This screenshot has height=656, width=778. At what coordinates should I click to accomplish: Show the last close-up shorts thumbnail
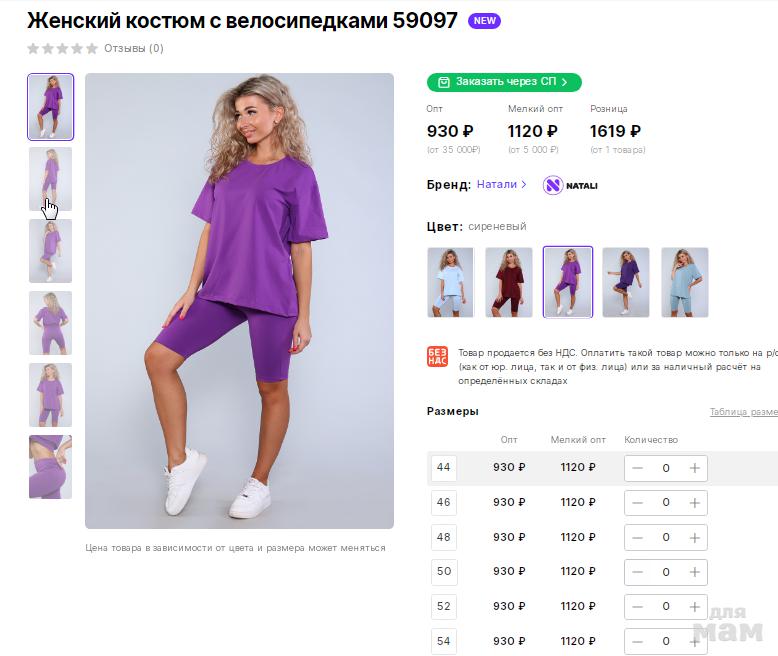(x=50, y=467)
